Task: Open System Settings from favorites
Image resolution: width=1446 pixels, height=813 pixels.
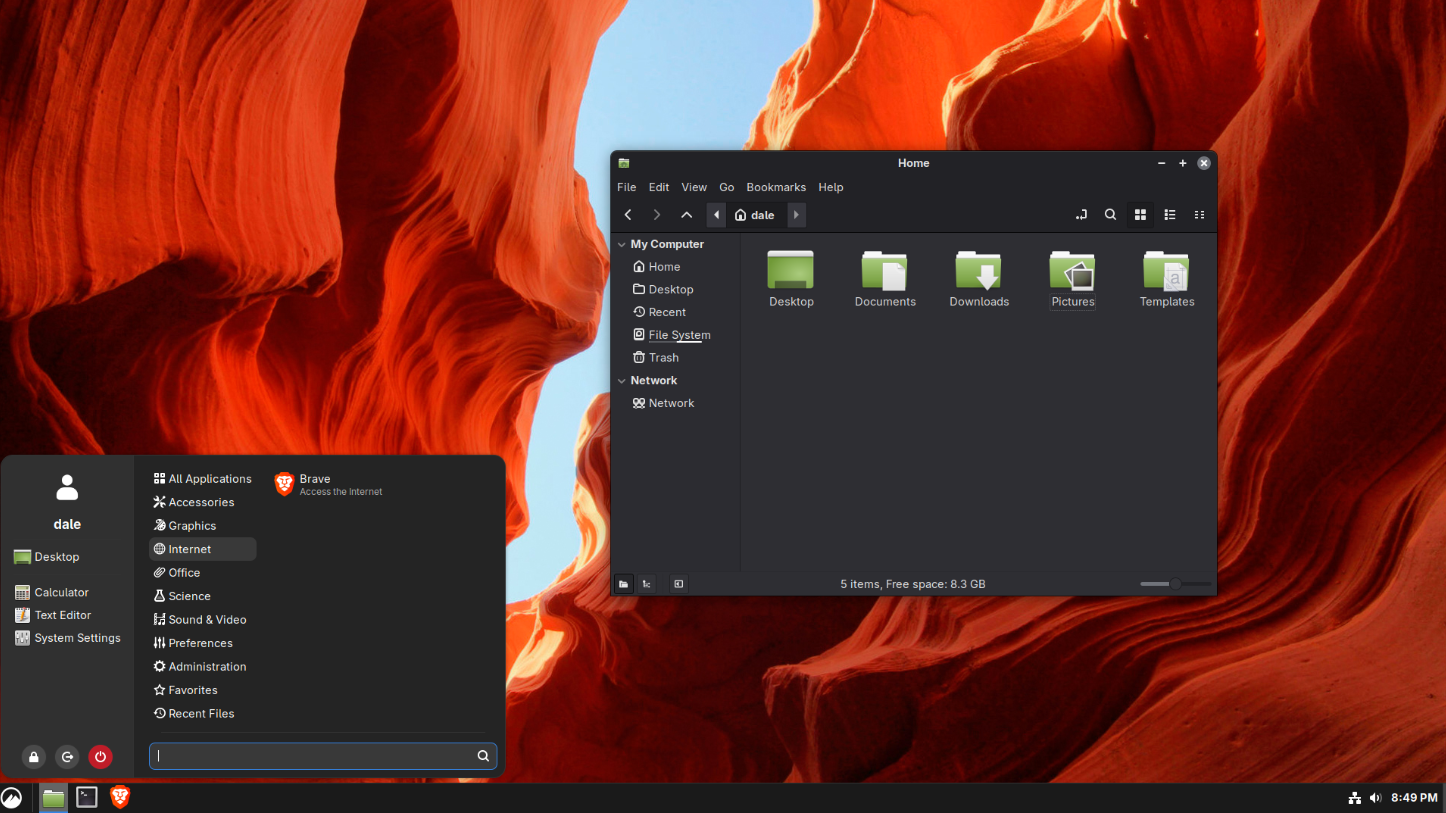Action: pyautogui.click(x=76, y=638)
